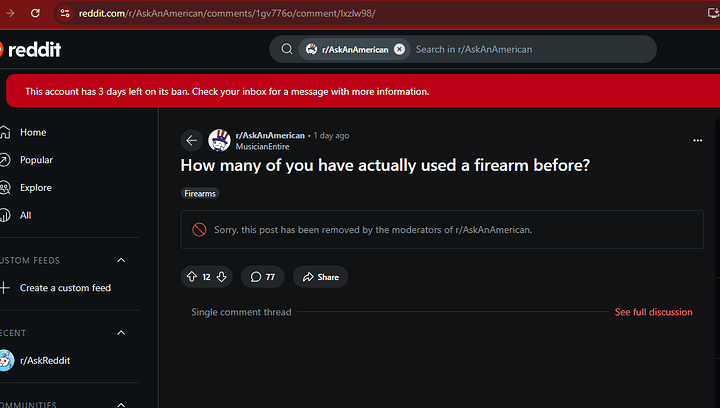720x408 pixels.
Task: Click the r/AskAnAmerican community avatar on post
Action: point(219,140)
